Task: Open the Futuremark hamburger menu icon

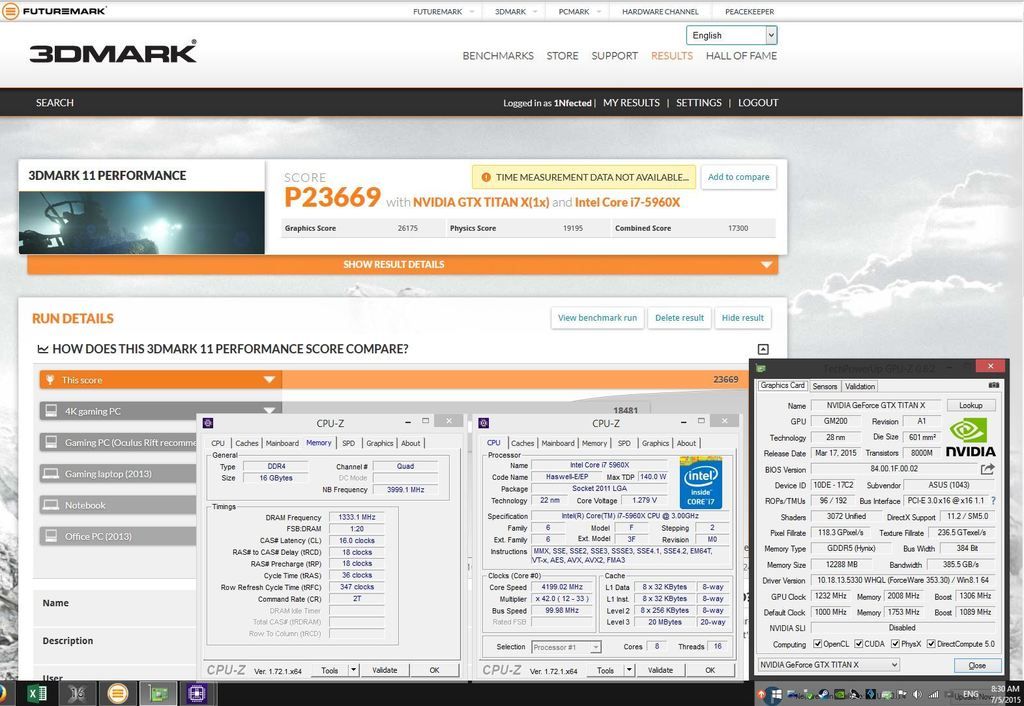Action: tap(10, 11)
